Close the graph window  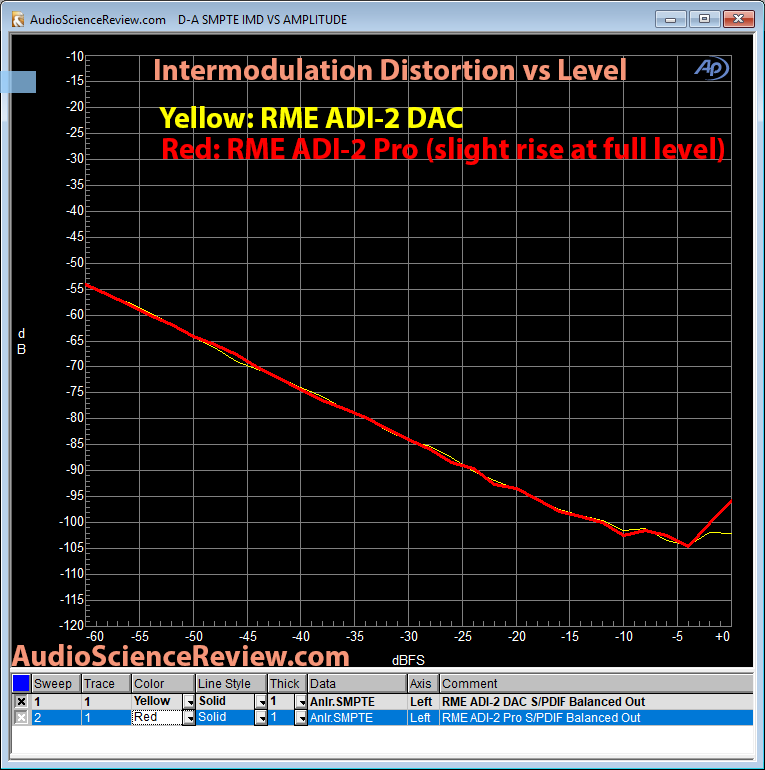click(x=738, y=19)
